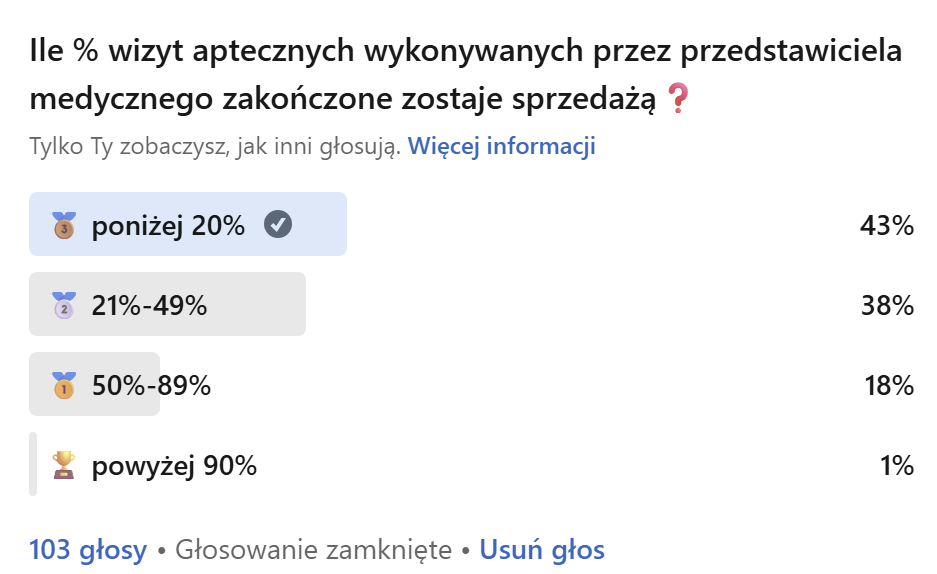
Task: Select the 21%-49% option label
Action: (x=149, y=306)
